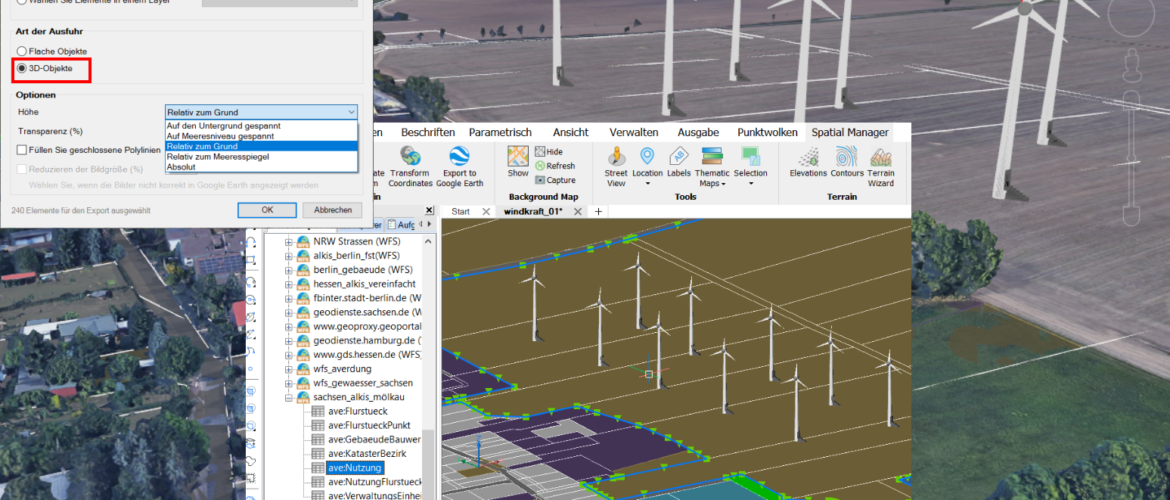Expand the alkis_berlin_fst(WFS) node
Image resolution: width=1170 pixels, height=500 pixels.
(289, 255)
